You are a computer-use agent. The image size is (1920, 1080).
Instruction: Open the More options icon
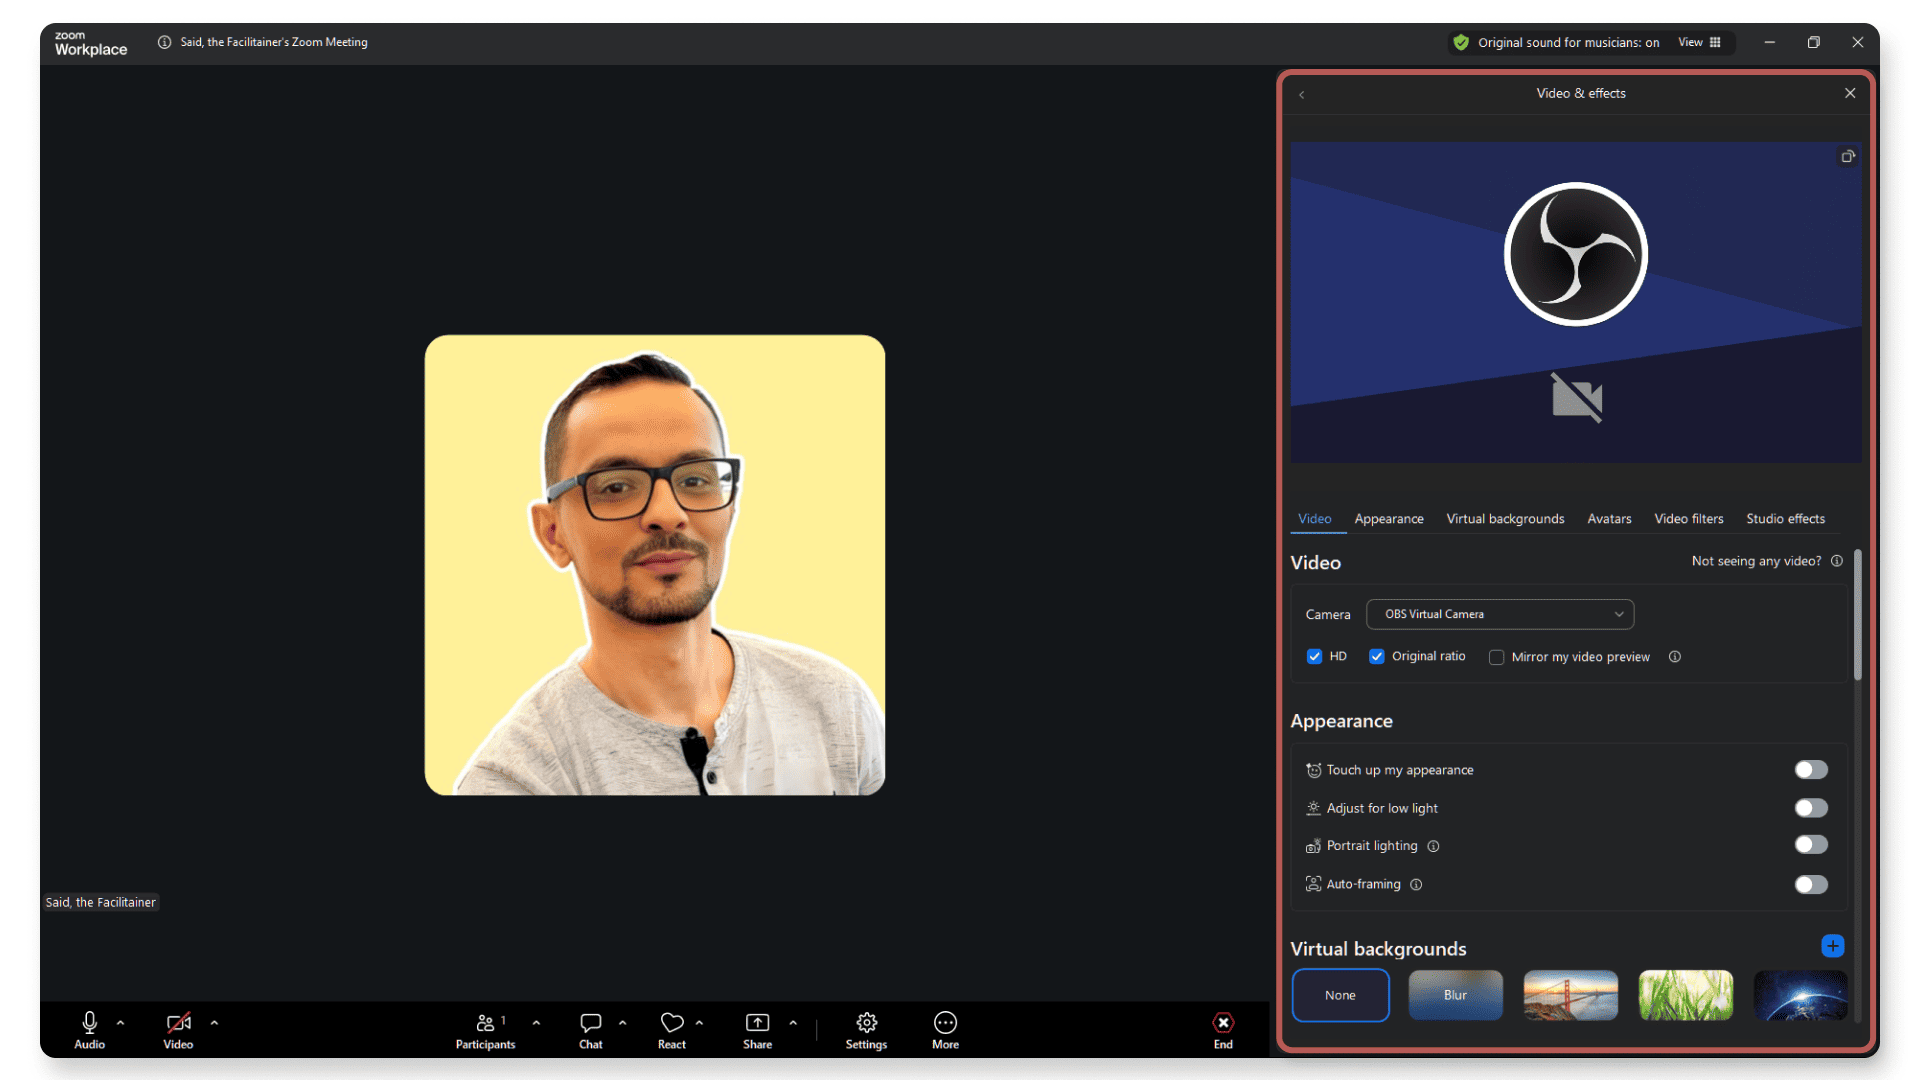(x=945, y=1023)
